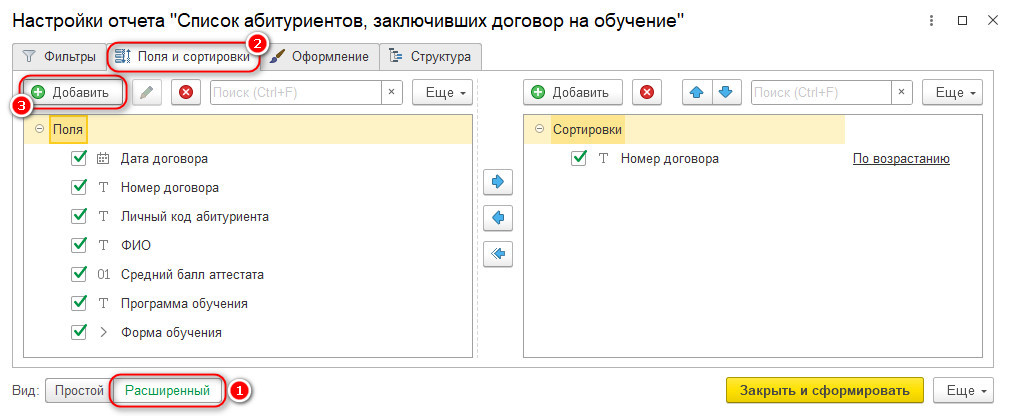Switch to the Поля и сортировки tab
The height and width of the screenshot is (416, 1013).
coord(183,56)
